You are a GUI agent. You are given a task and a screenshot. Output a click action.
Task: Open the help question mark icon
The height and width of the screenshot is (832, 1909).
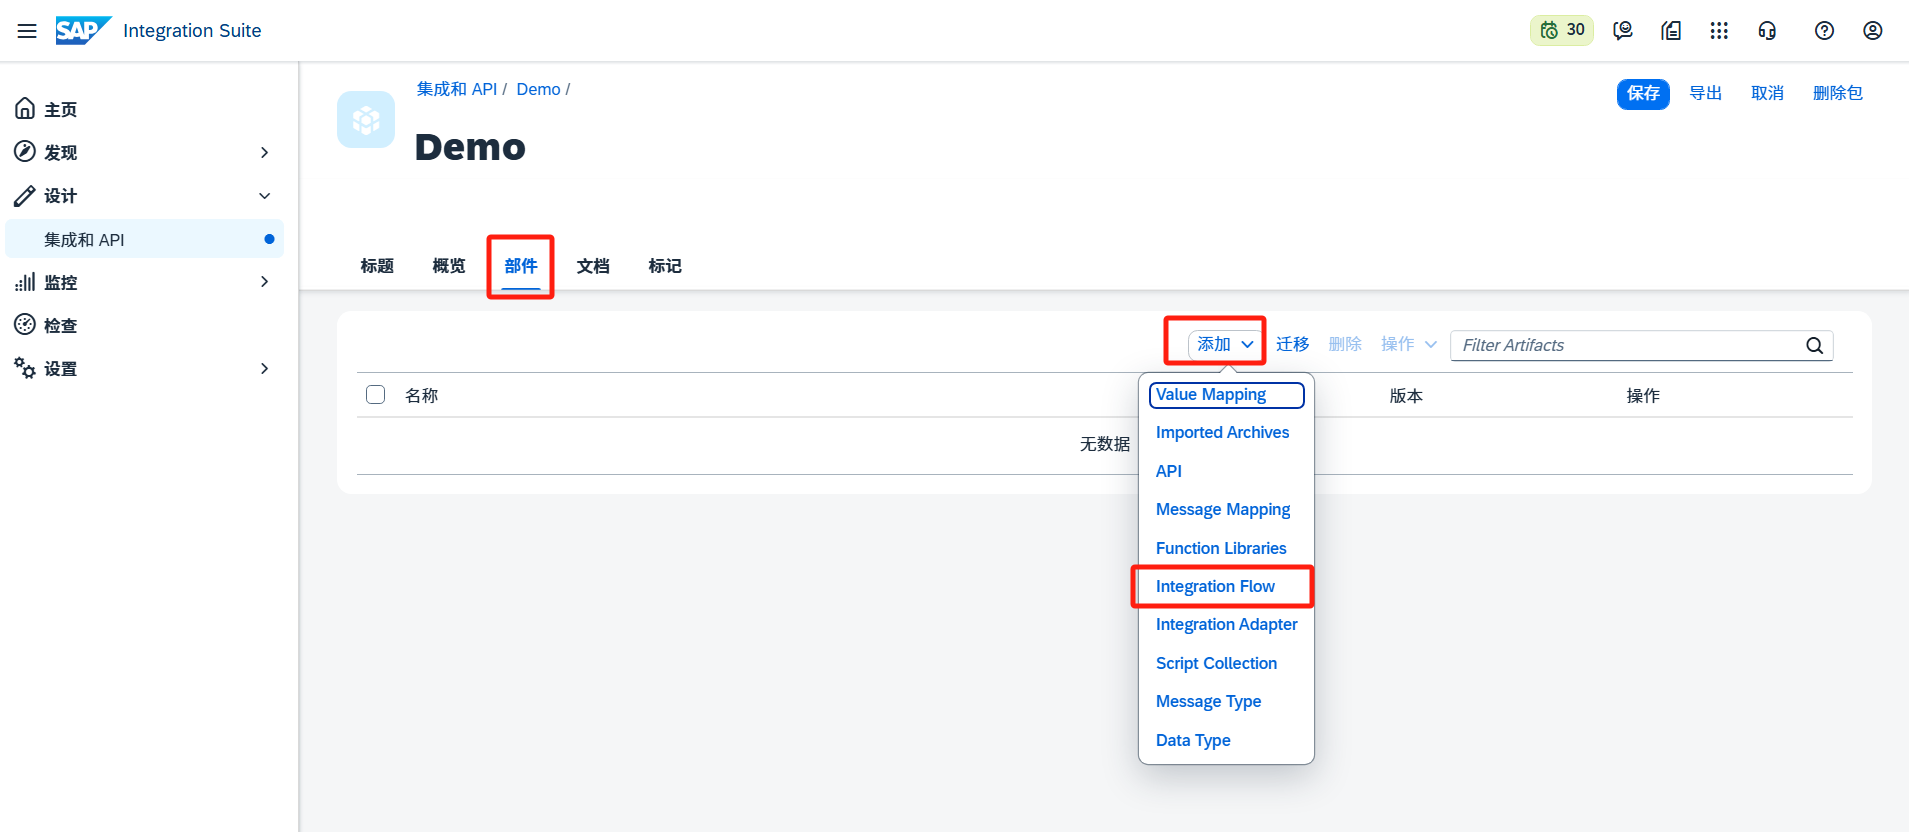pos(1825,31)
